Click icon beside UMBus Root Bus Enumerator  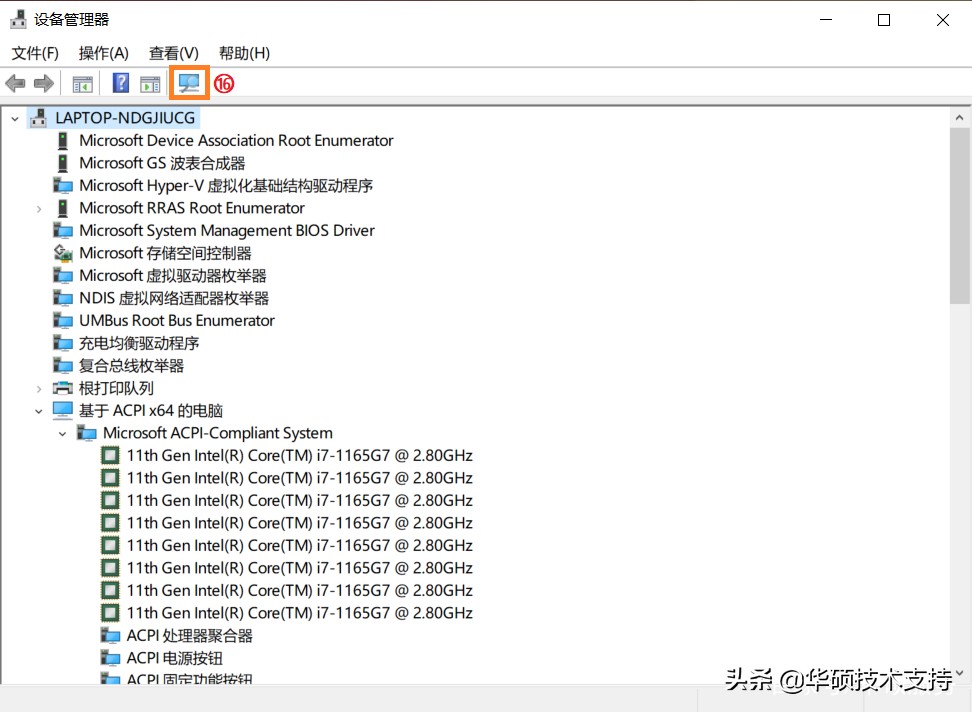click(63, 320)
